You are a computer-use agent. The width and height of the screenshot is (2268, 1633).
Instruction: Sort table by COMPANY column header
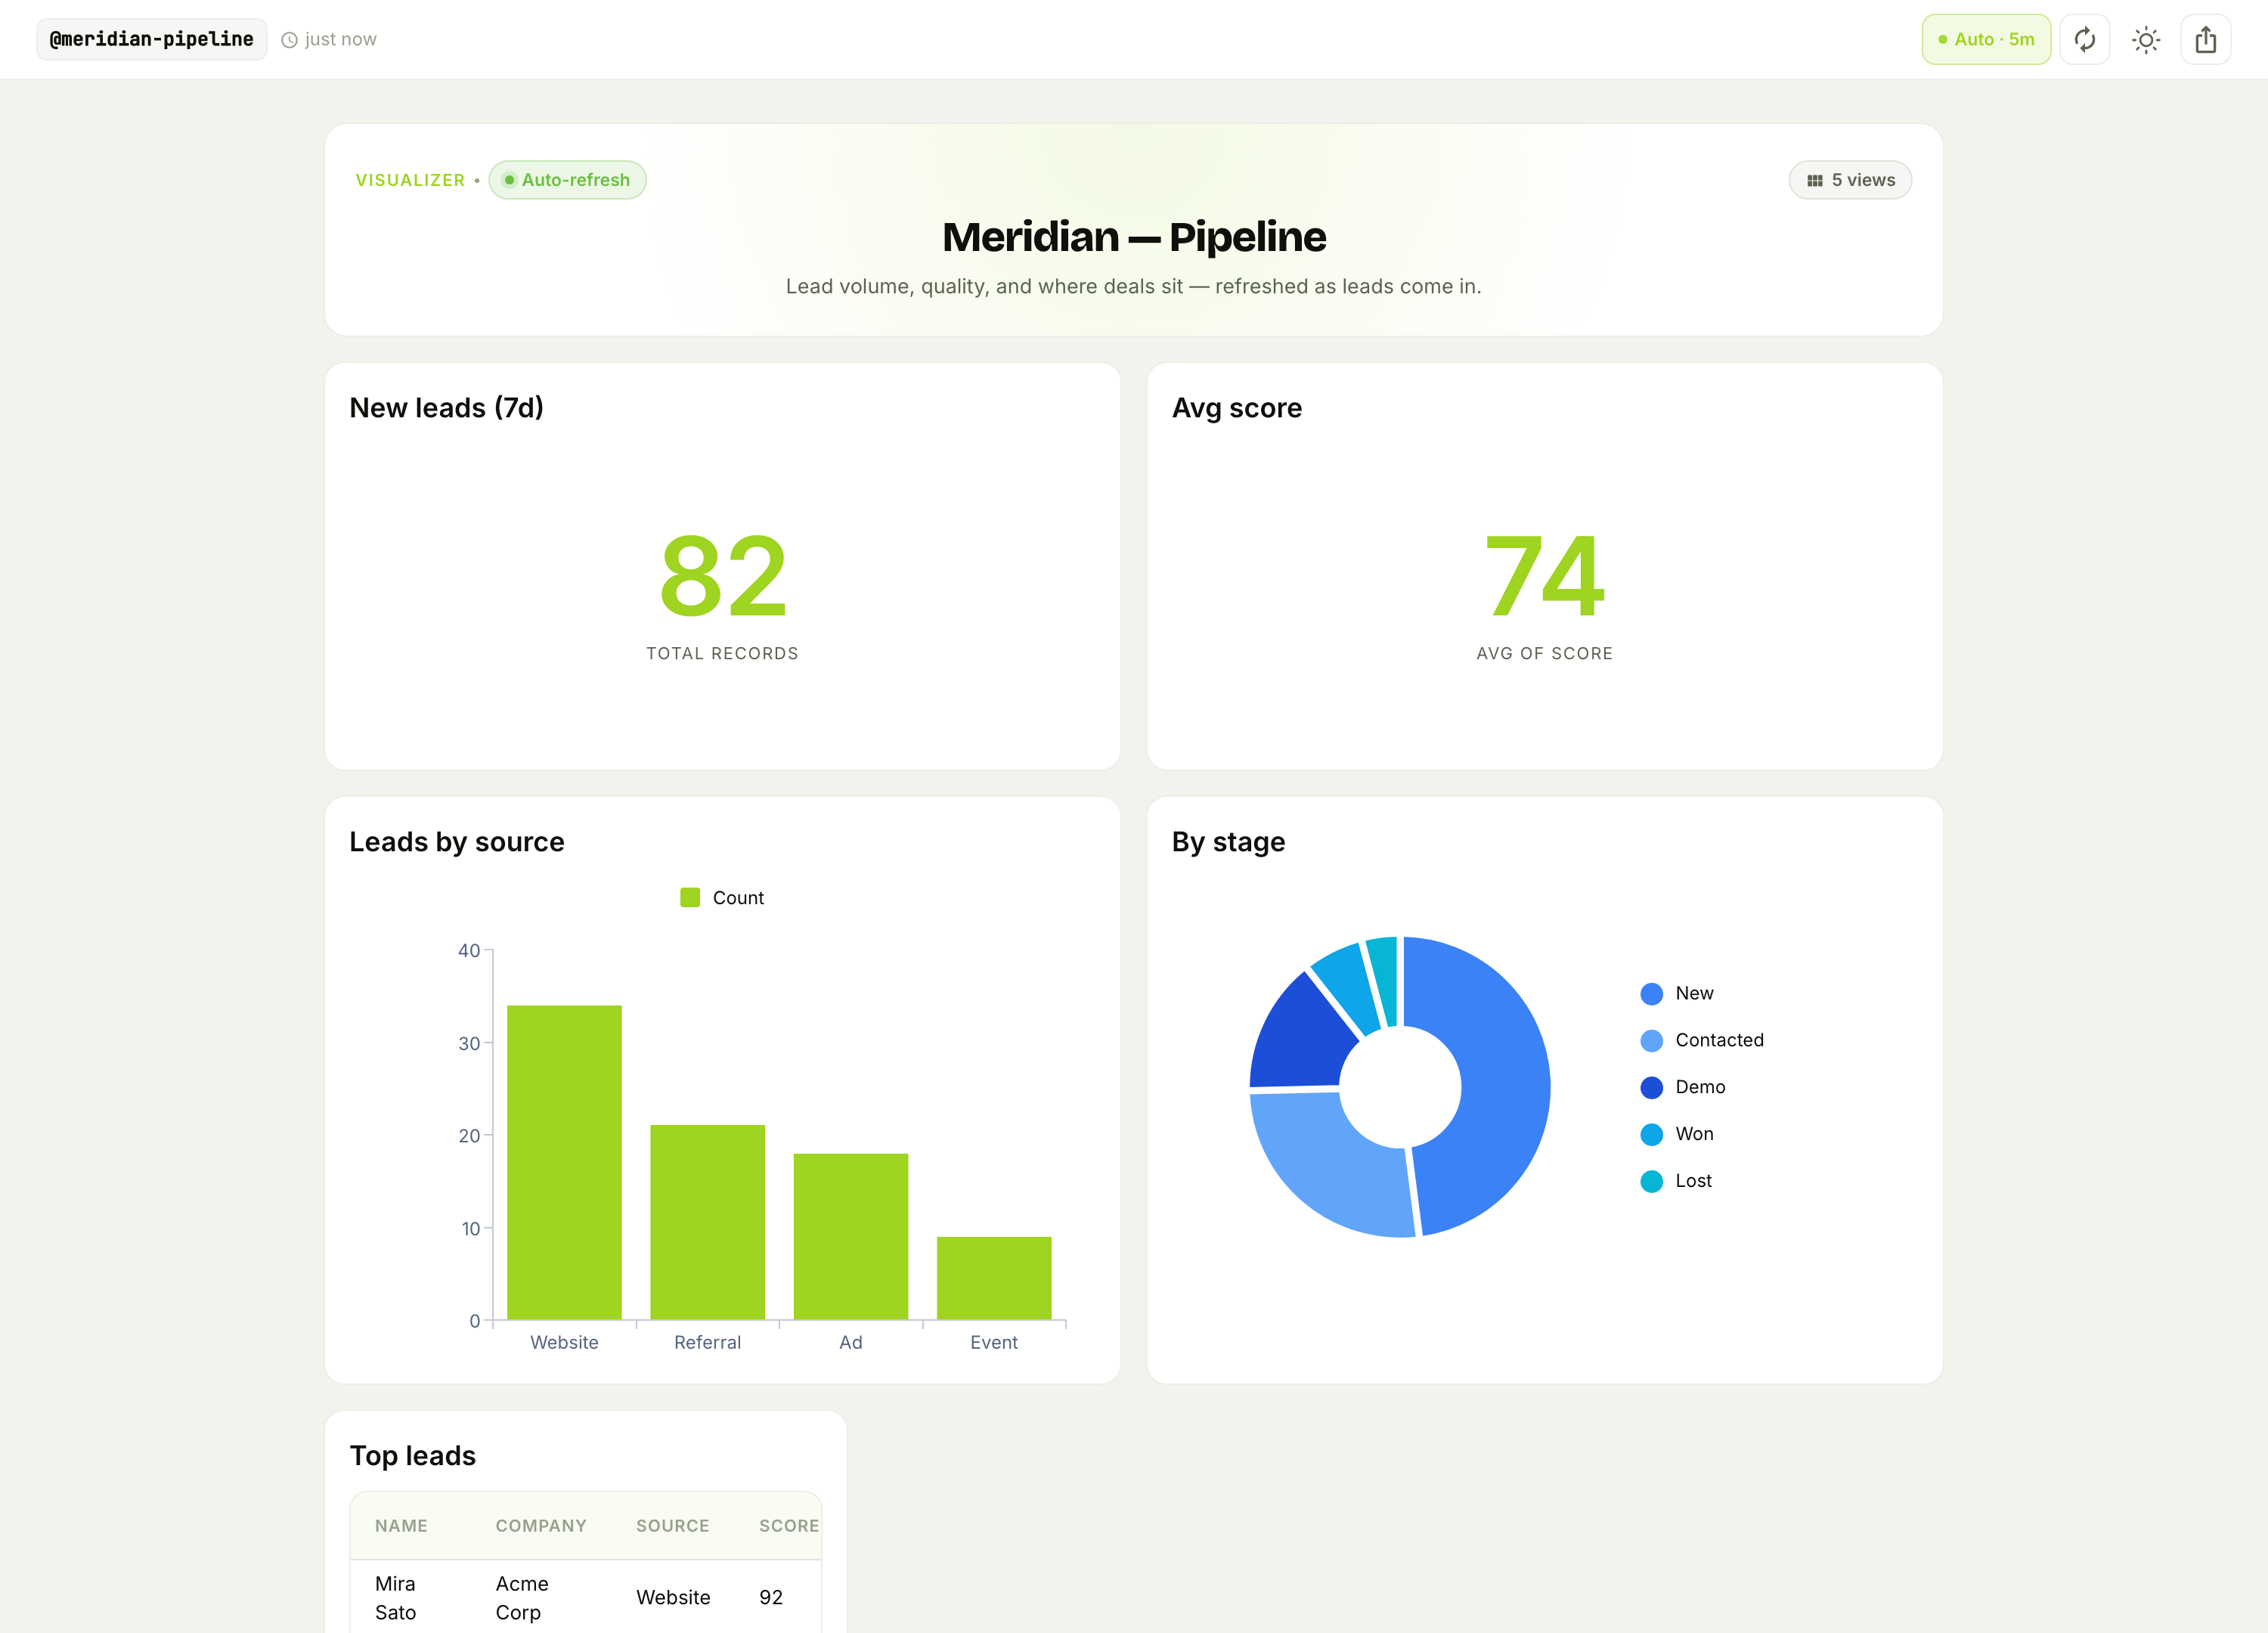coord(541,1525)
